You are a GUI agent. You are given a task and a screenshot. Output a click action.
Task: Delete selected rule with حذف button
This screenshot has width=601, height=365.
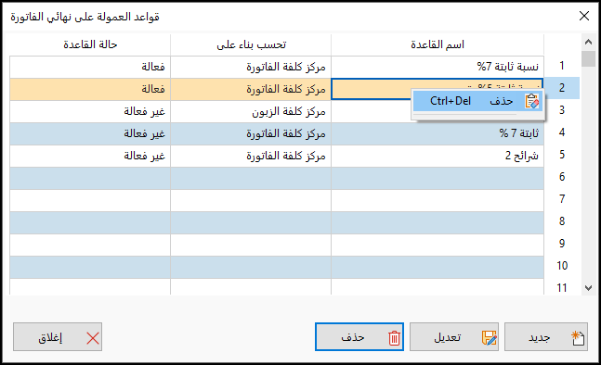tap(360, 337)
